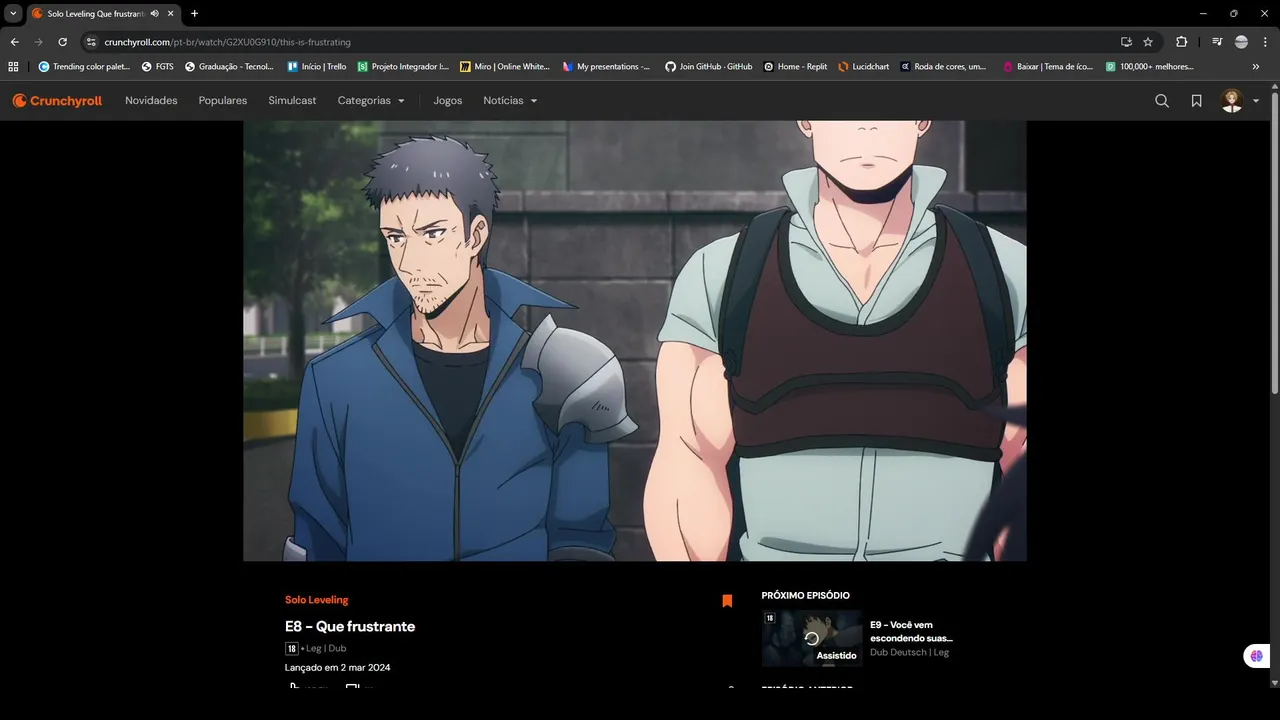Go back with browser back arrow

(14, 42)
